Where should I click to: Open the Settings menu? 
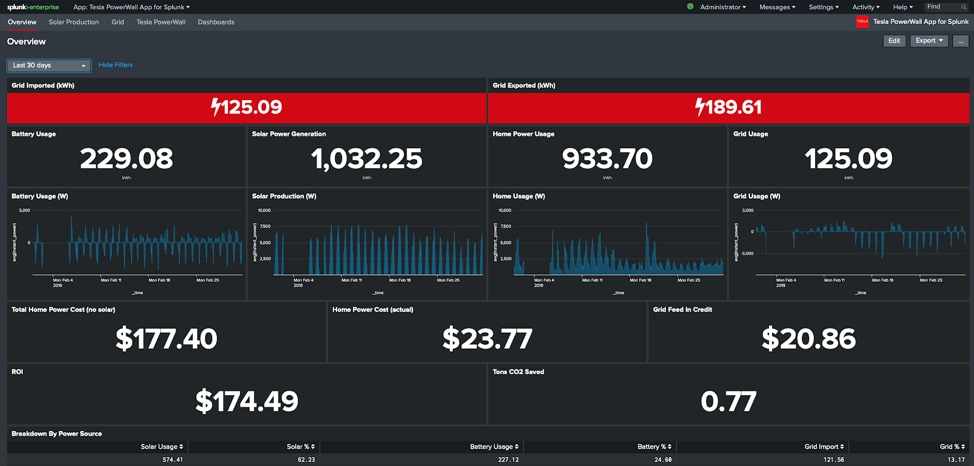[x=824, y=7]
